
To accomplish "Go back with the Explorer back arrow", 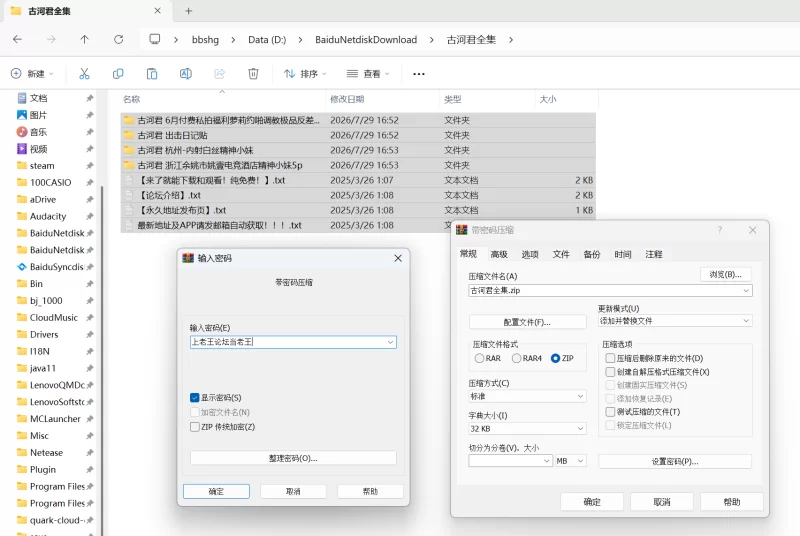I will (x=17, y=39).
